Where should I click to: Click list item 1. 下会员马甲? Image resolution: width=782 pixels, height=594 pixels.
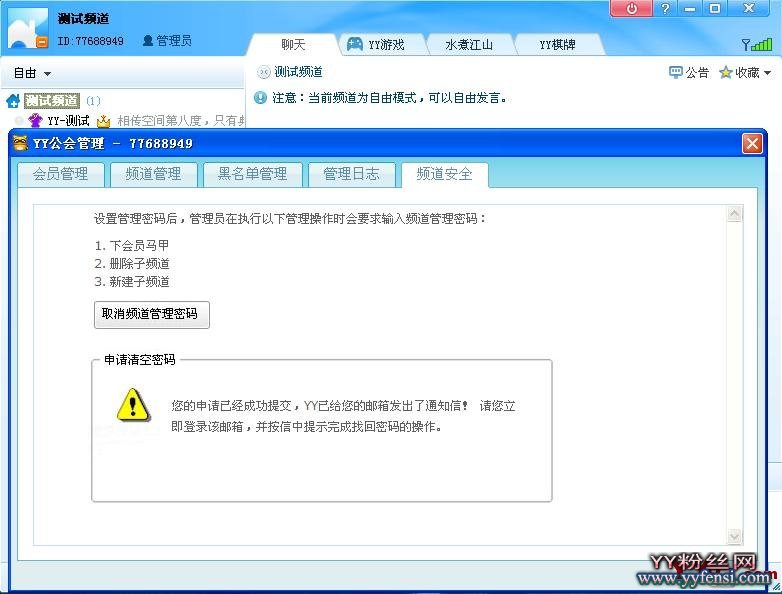pos(132,245)
